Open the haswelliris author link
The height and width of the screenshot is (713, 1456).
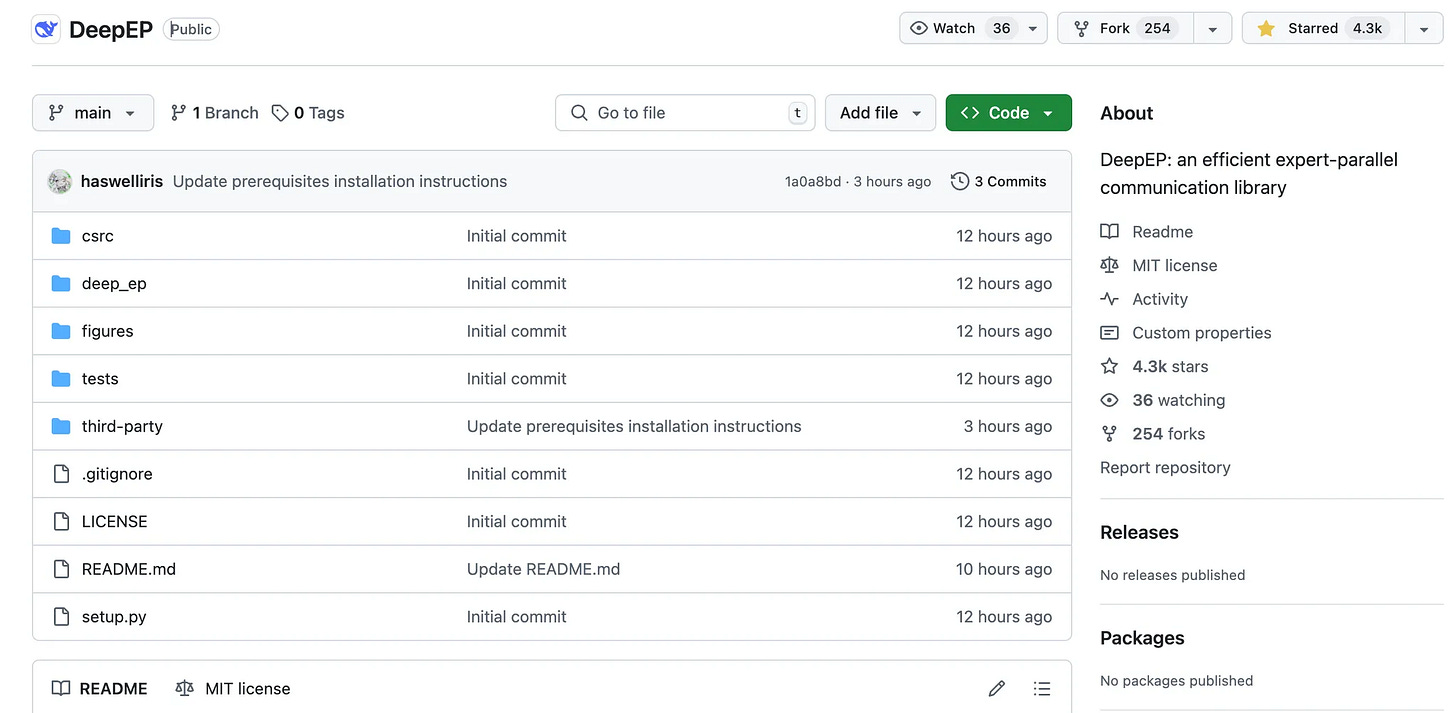click(122, 181)
